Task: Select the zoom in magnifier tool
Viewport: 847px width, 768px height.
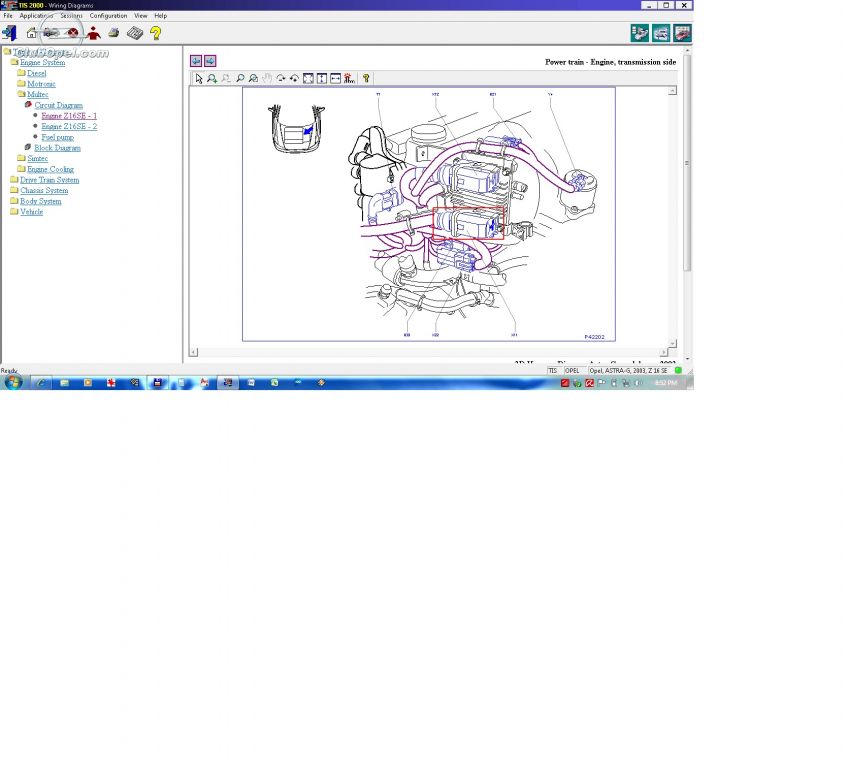Action: pos(212,79)
